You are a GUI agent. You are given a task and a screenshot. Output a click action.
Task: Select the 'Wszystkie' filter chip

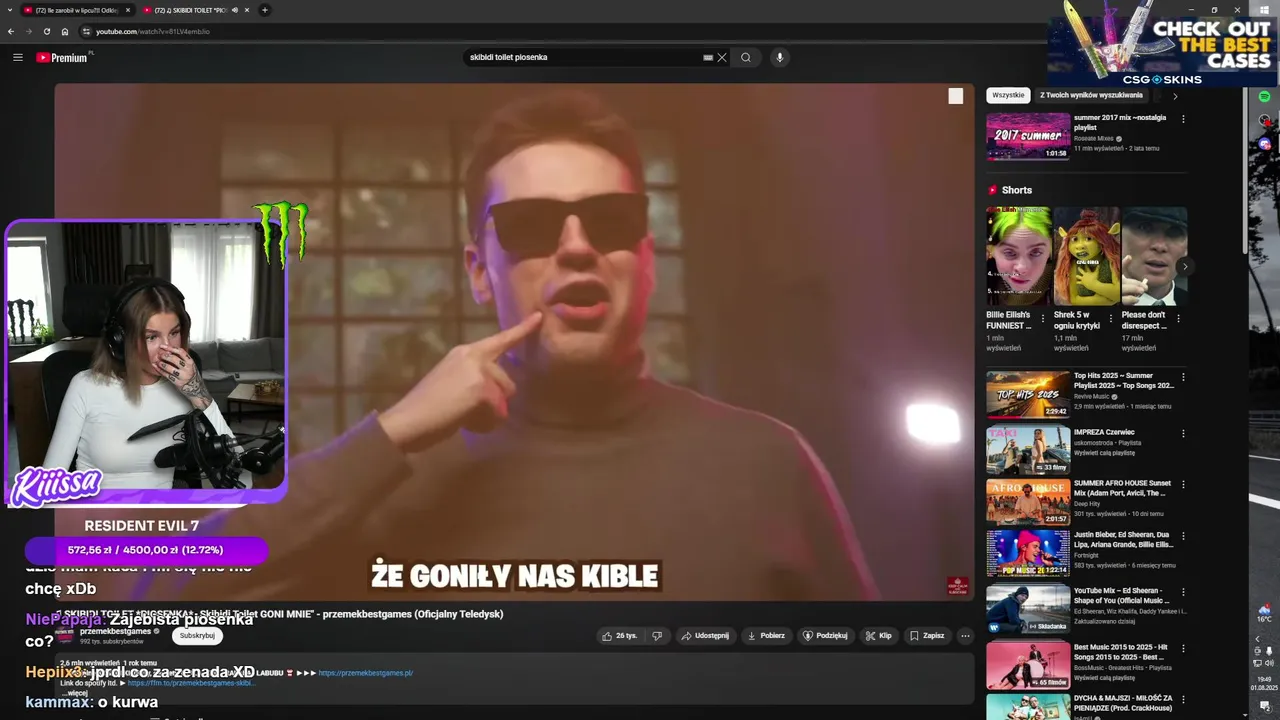pos(1008,95)
